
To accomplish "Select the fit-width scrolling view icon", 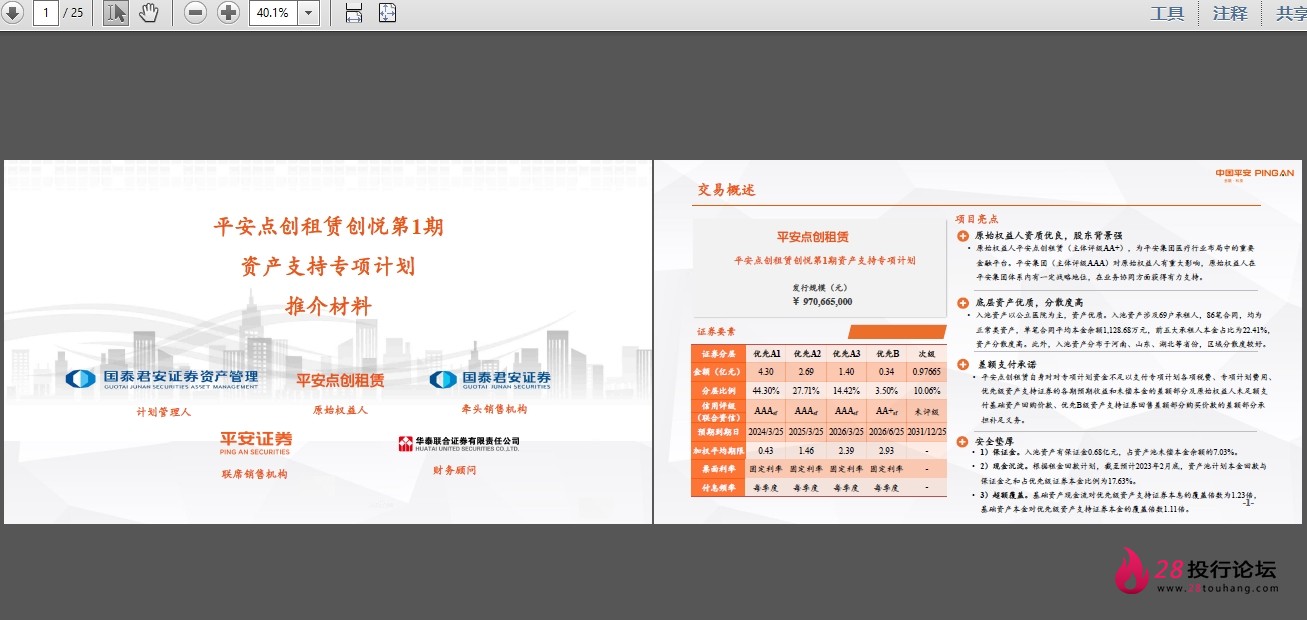I will pyautogui.click(x=353, y=13).
